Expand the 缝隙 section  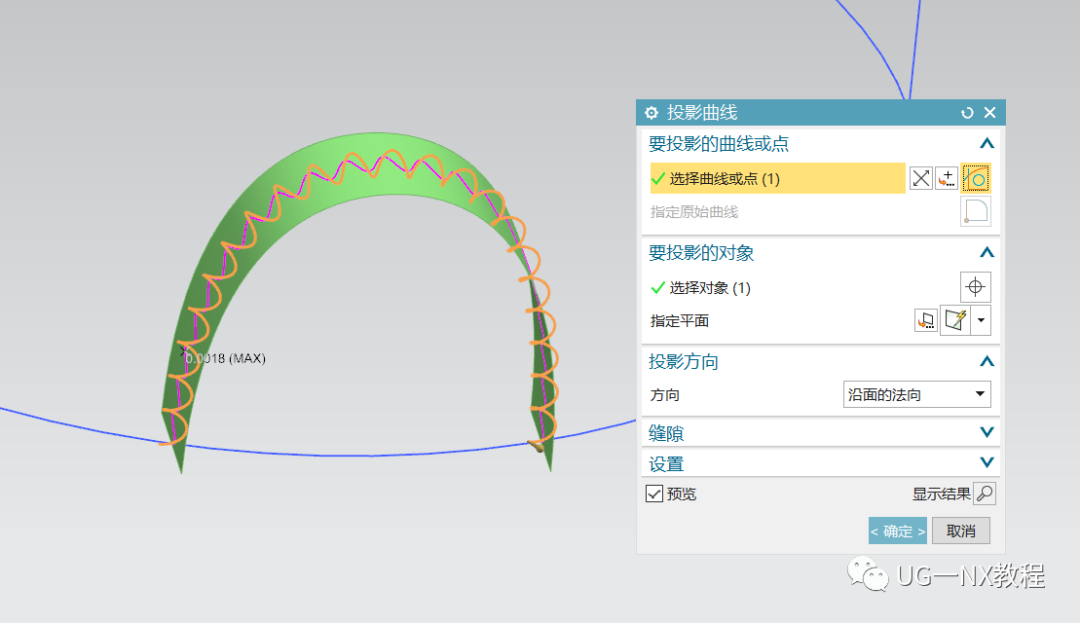pos(986,432)
